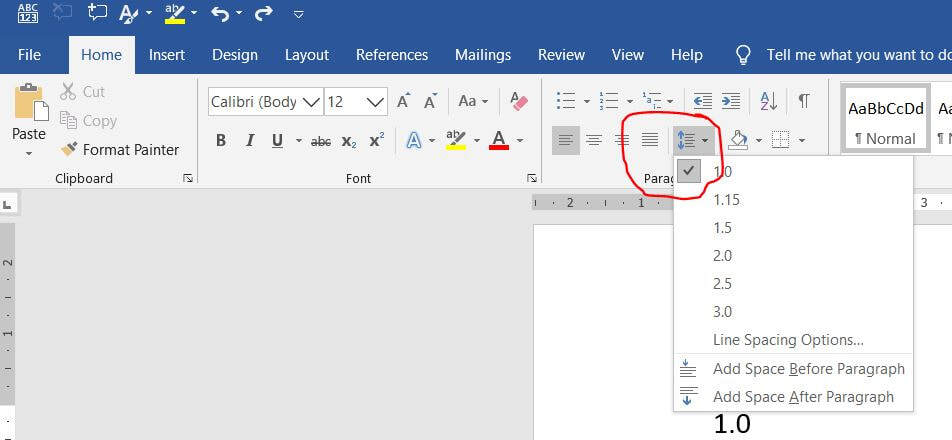
Task: Show paragraph marks with pilcrow icon
Action: [x=804, y=101]
